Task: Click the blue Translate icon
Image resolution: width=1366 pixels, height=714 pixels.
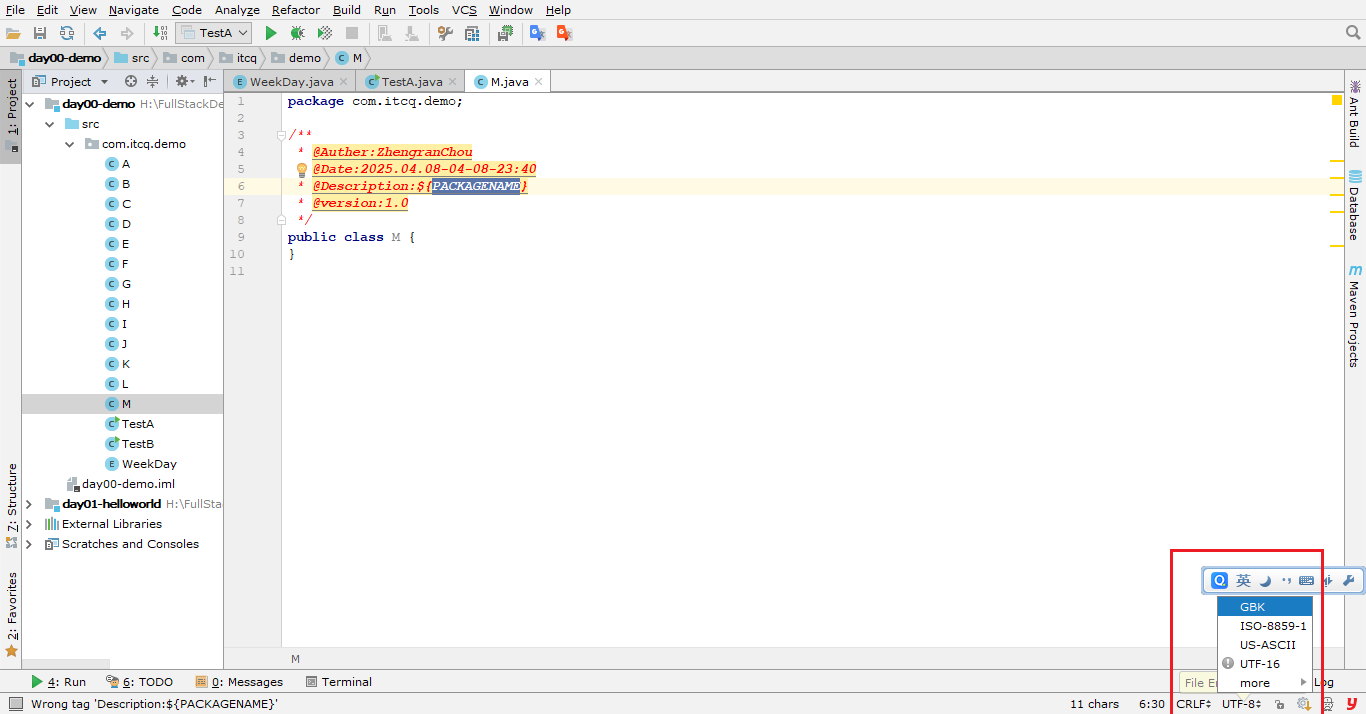Action: tap(537, 33)
